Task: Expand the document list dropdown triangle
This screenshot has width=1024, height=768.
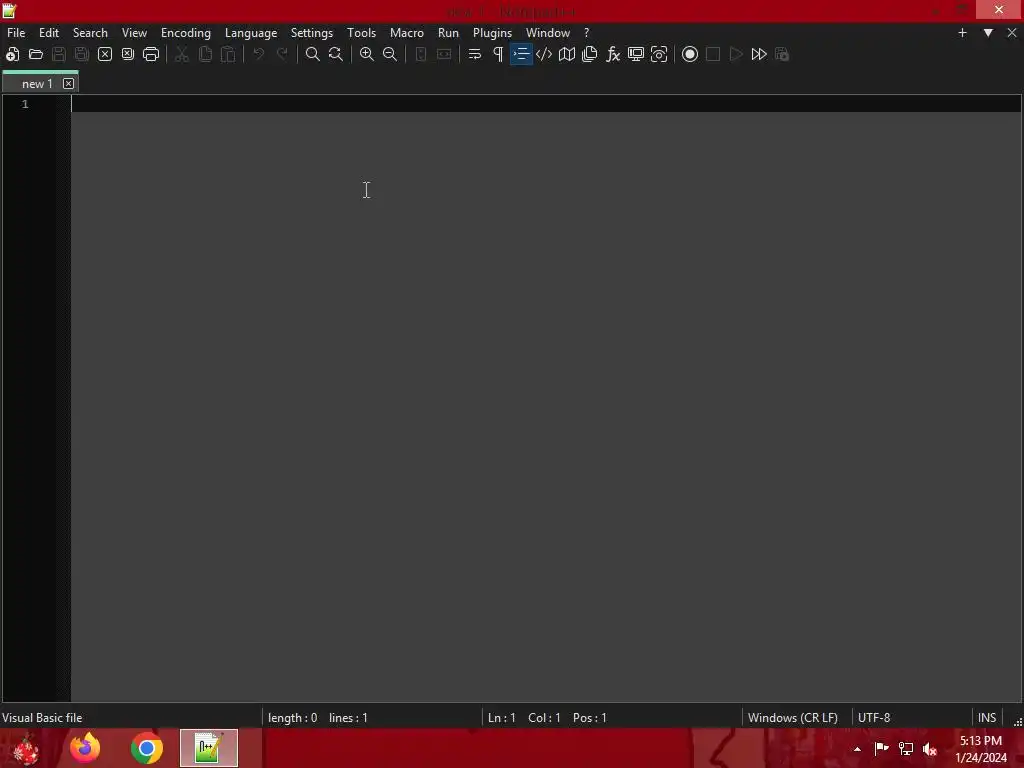Action: [x=988, y=33]
